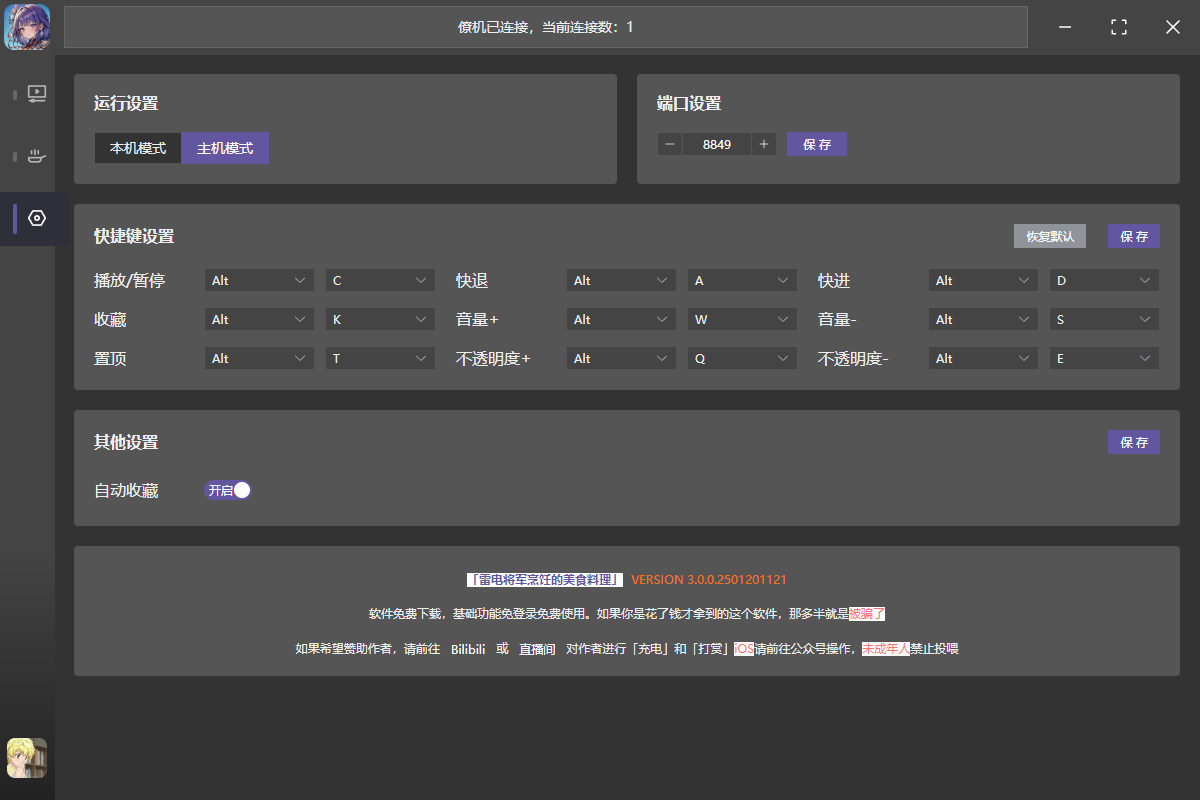
Task: Click the blonde character avatar at bottom-left
Action: (x=27, y=758)
